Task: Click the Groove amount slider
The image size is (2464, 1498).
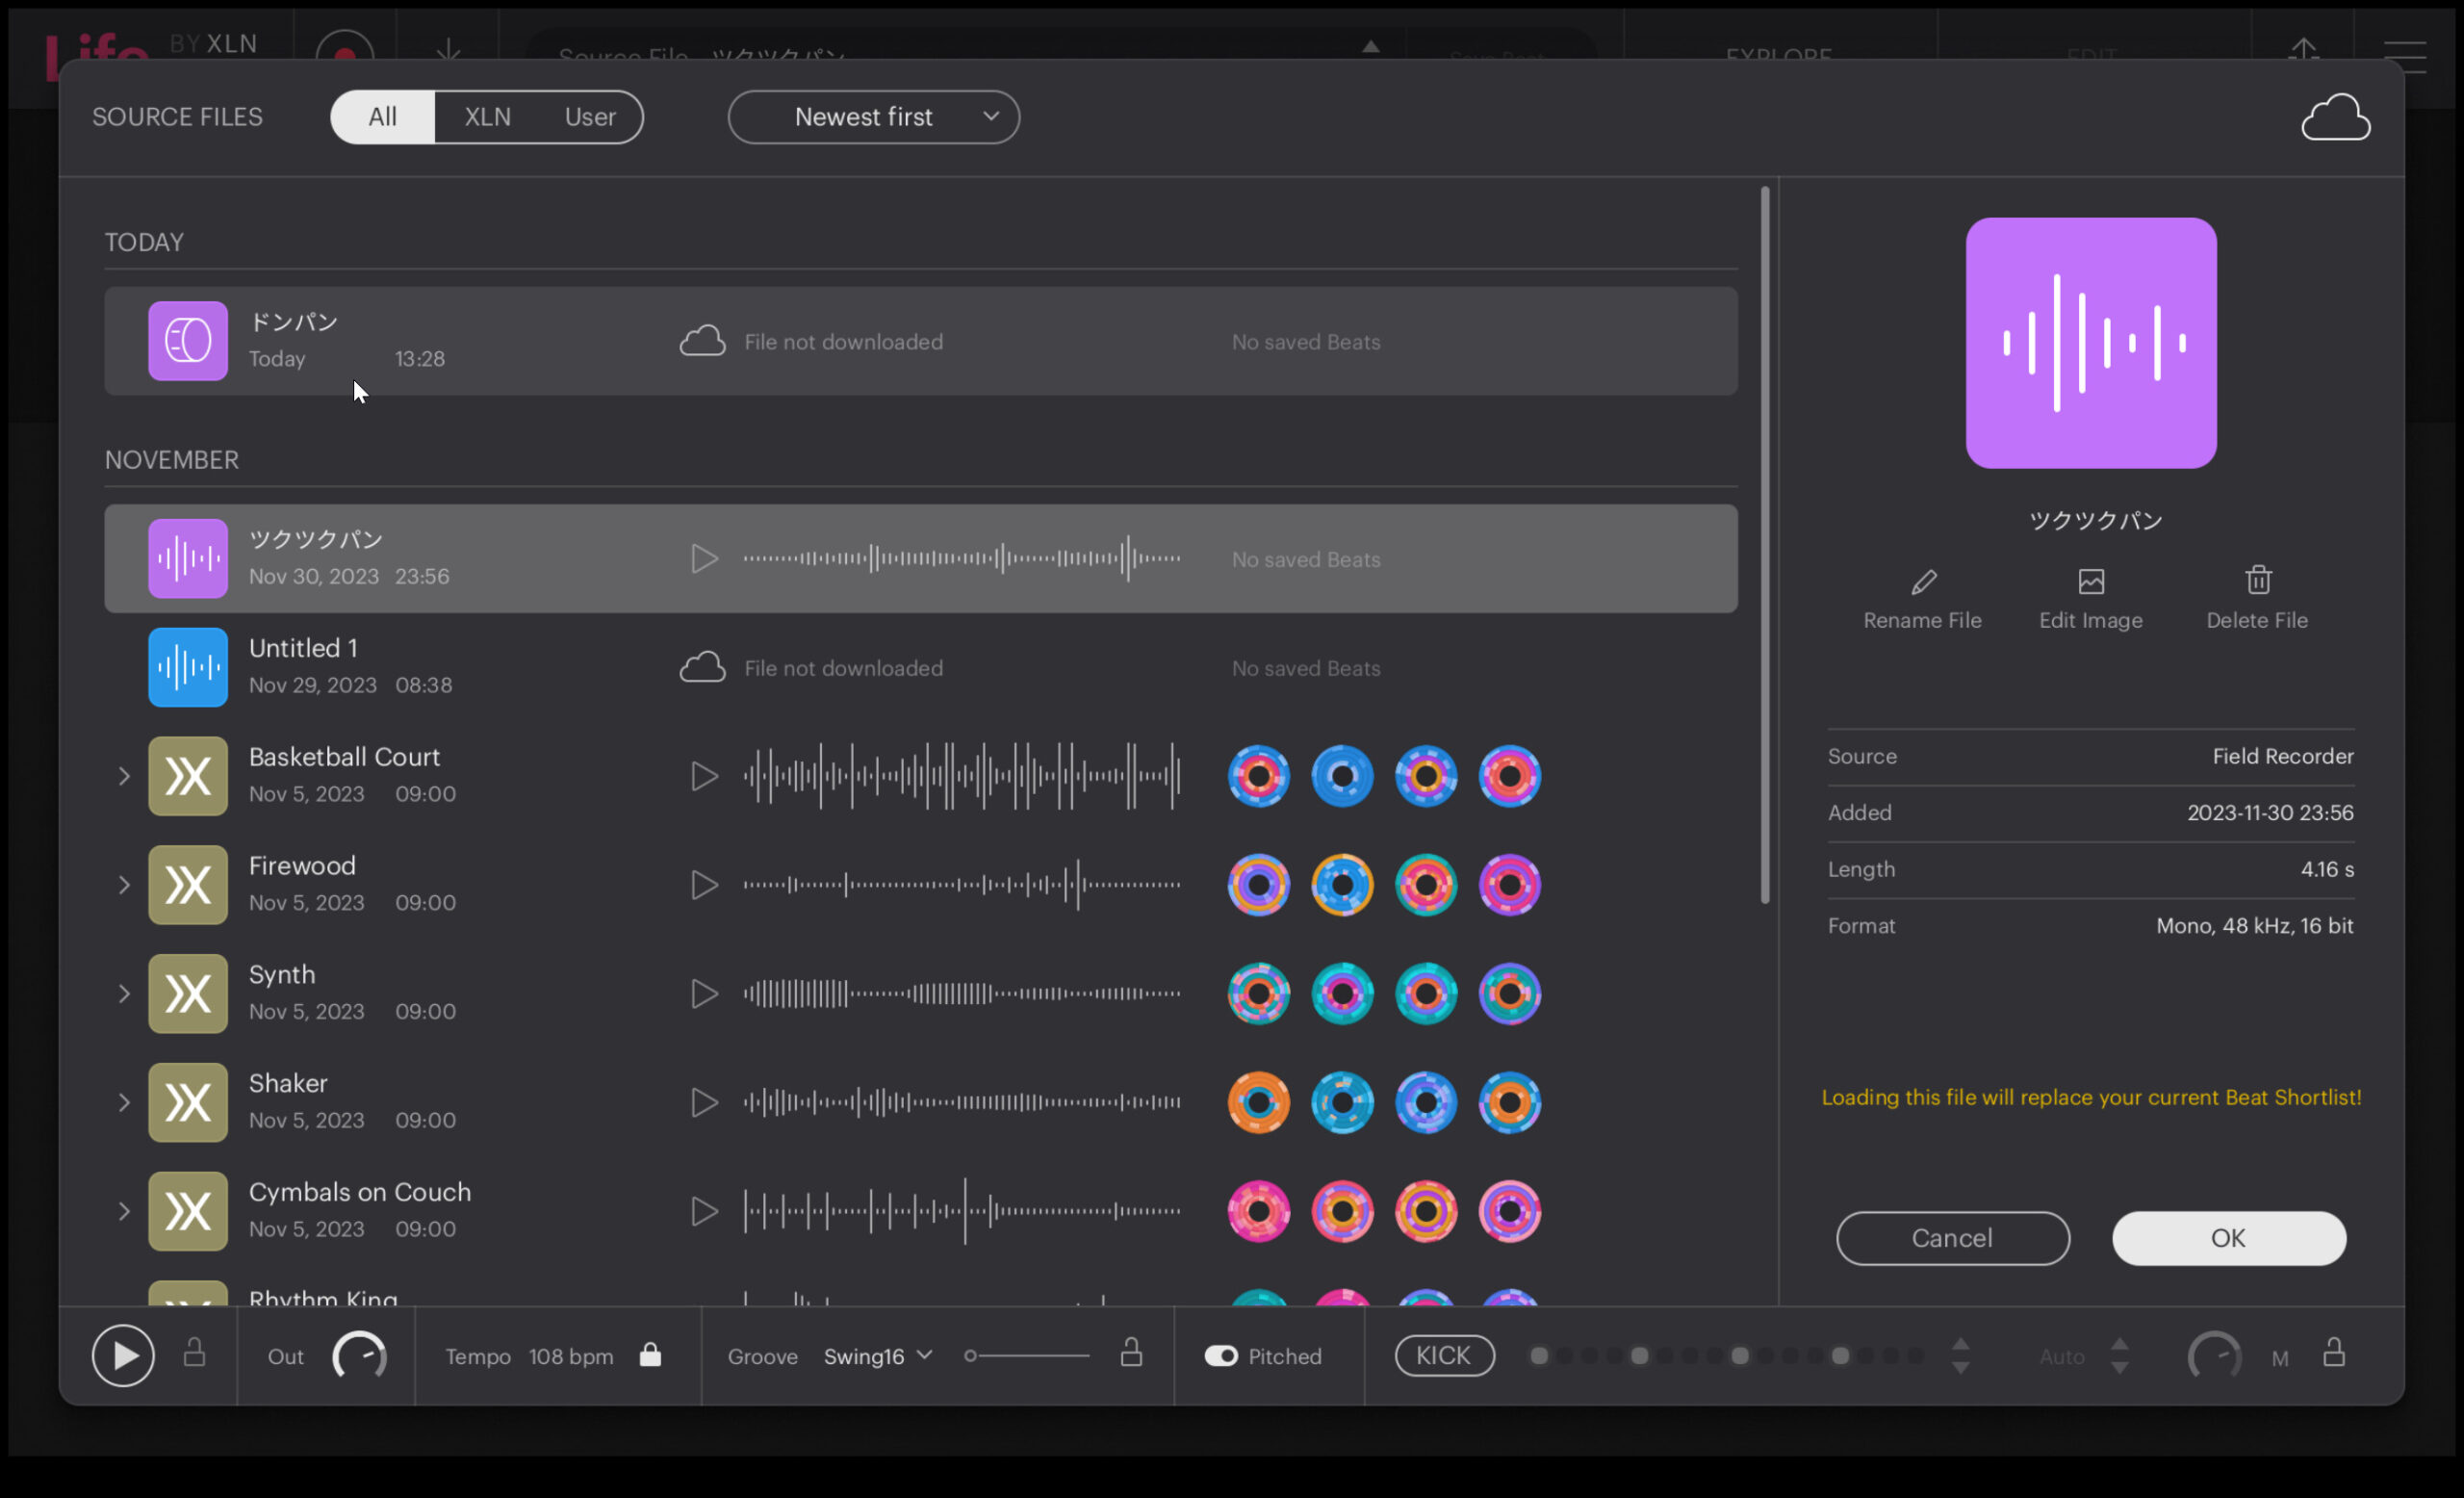Action: coord(1027,1356)
